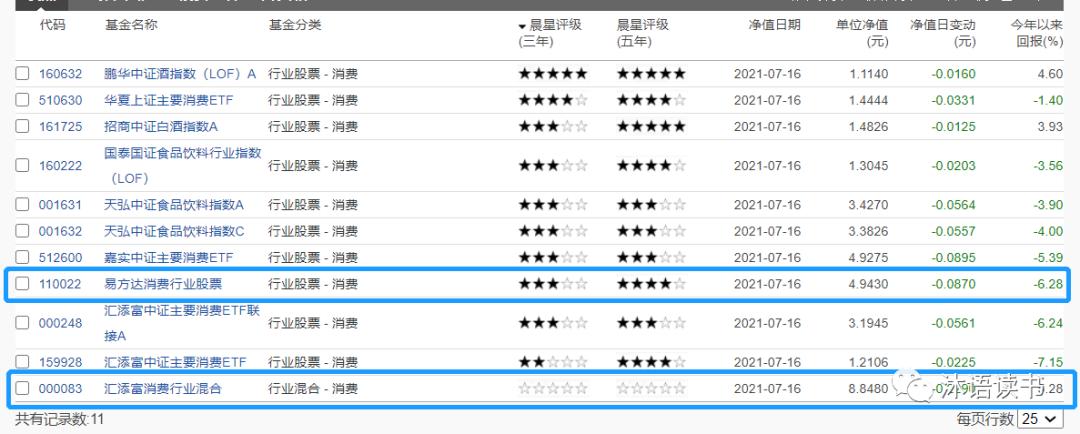Click the record count text 共有记录数:11
1080x434 pixels.
(x=59, y=418)
